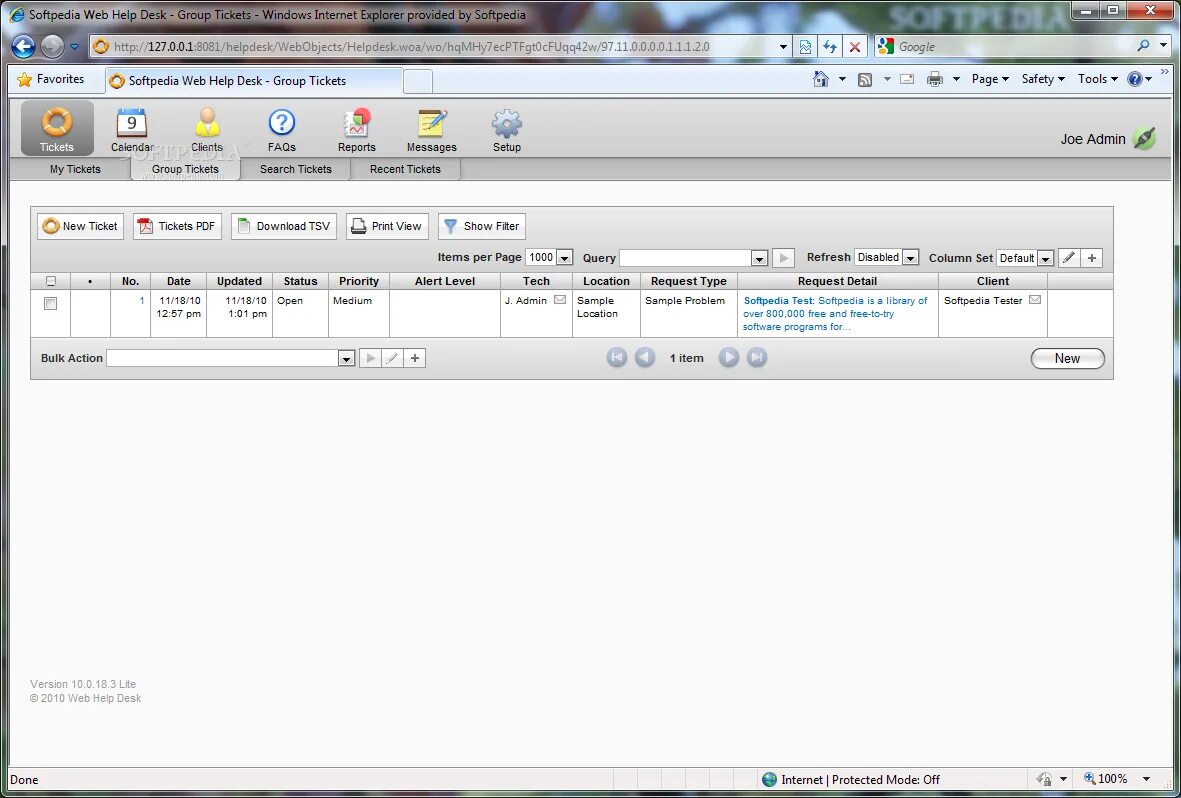The image size is (1181, 798).
Task: Edit the column set with pencil icon
Action: pyautogui.click(x=1069, y=258)
